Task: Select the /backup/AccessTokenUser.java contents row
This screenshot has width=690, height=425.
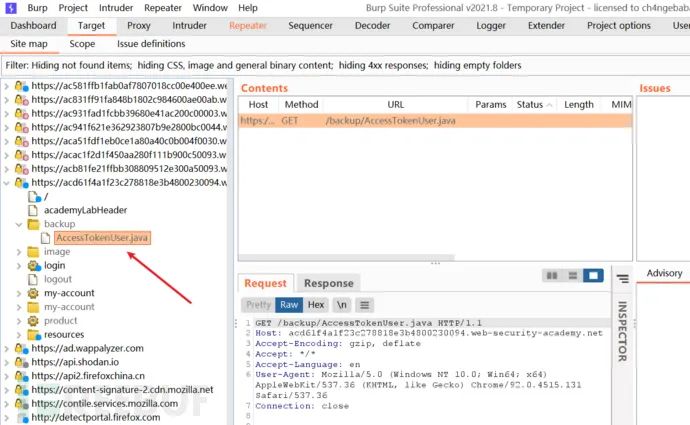Action: pos(435,121)
